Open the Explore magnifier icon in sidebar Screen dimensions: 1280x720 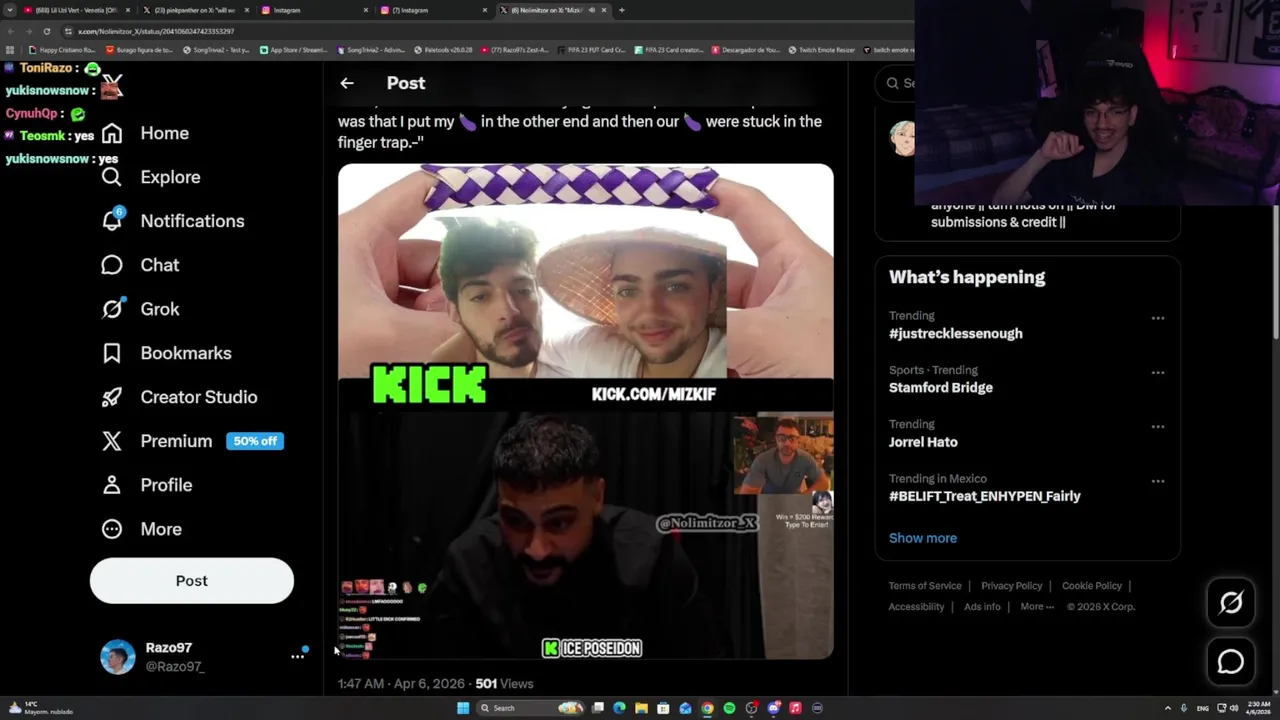112,177
